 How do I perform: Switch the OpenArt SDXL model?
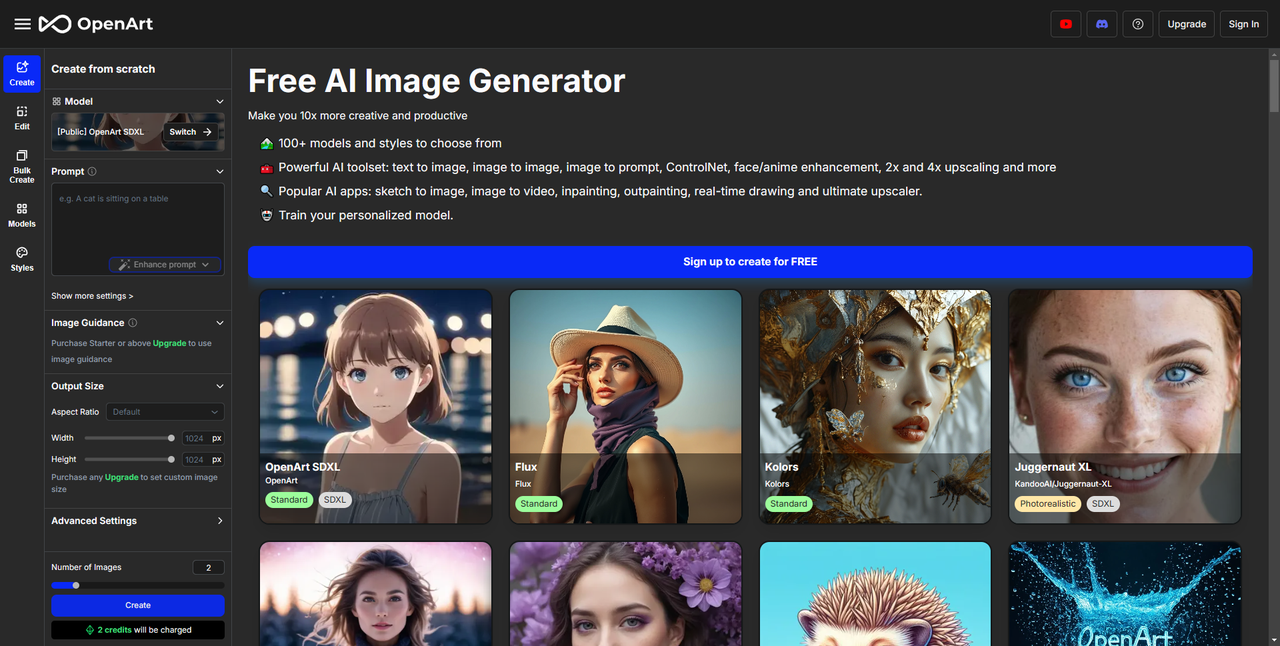tap(190, 132)
